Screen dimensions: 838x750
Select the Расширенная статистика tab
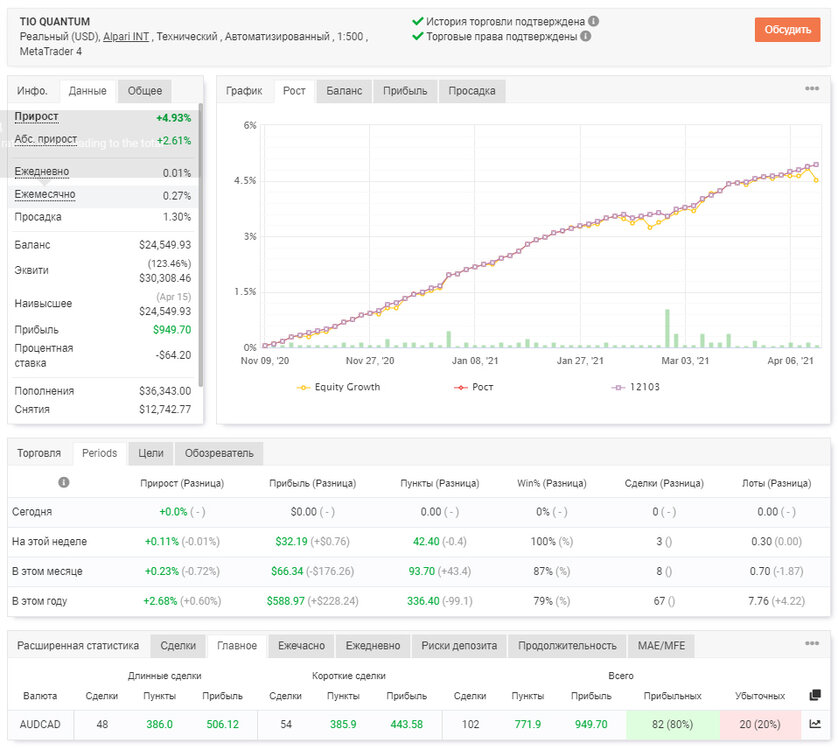pyautogui.click(x=78, y=646)
